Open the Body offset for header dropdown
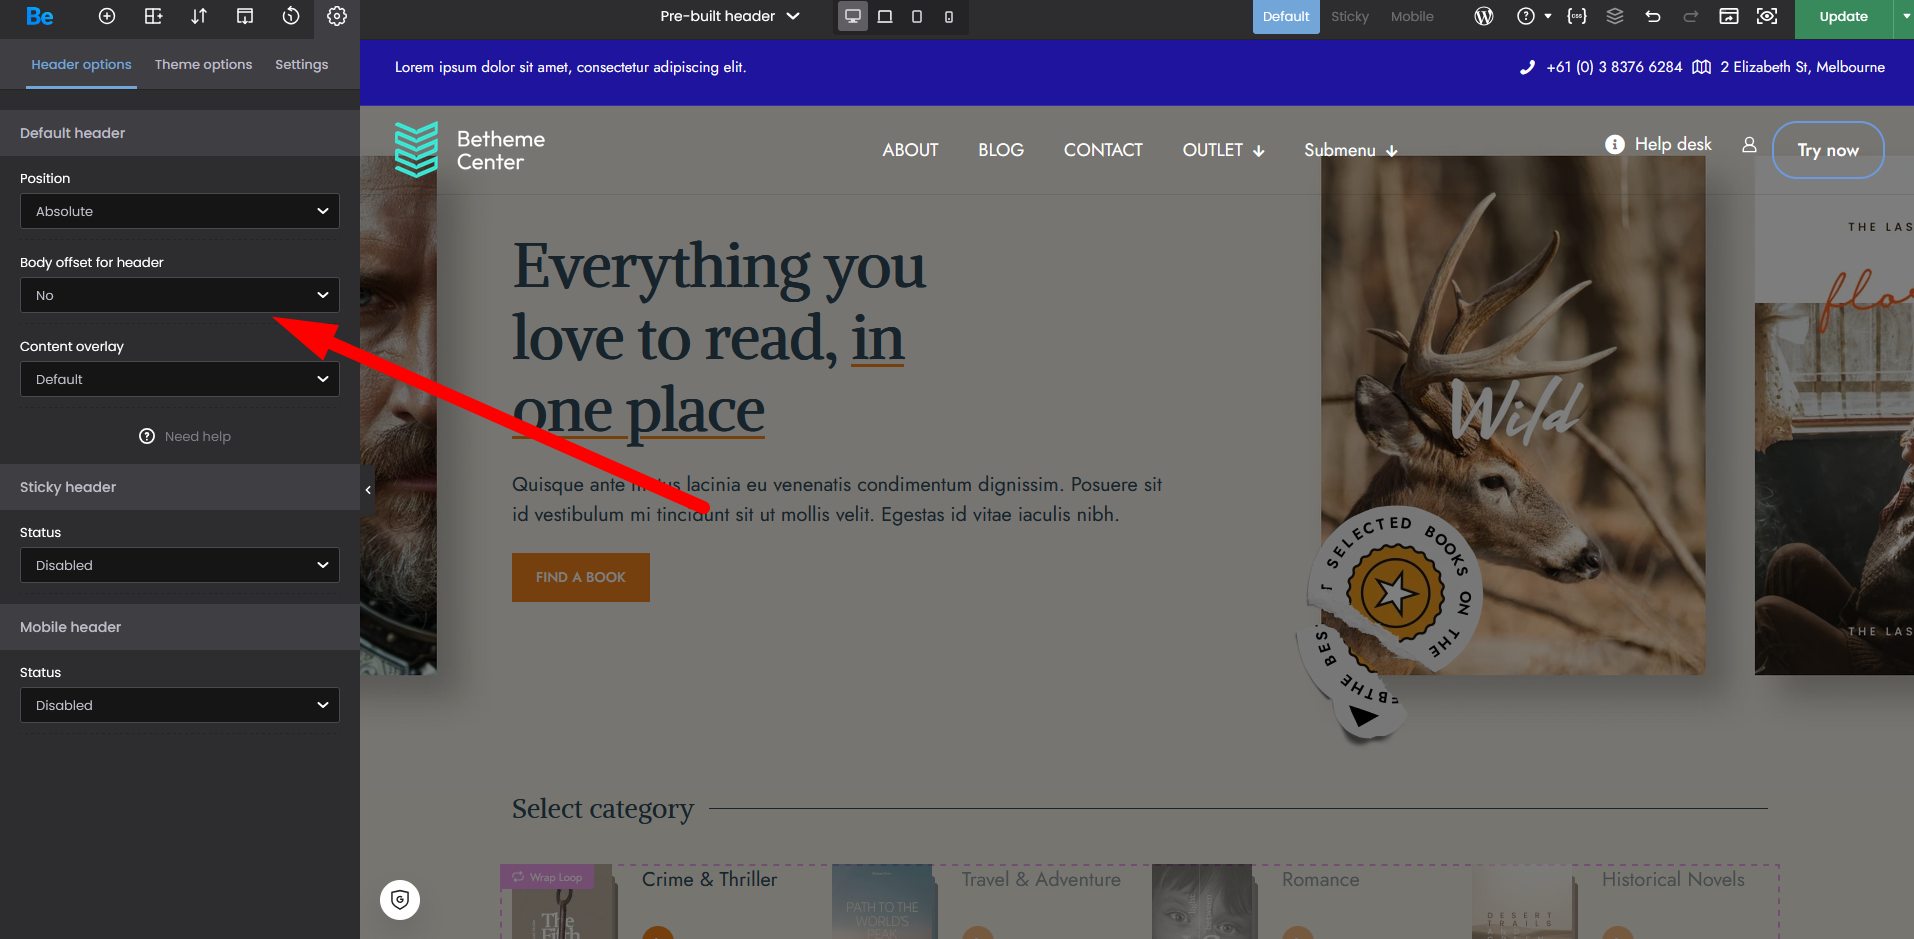Viewport: 1914px width, 939px height. coord(180,295)
